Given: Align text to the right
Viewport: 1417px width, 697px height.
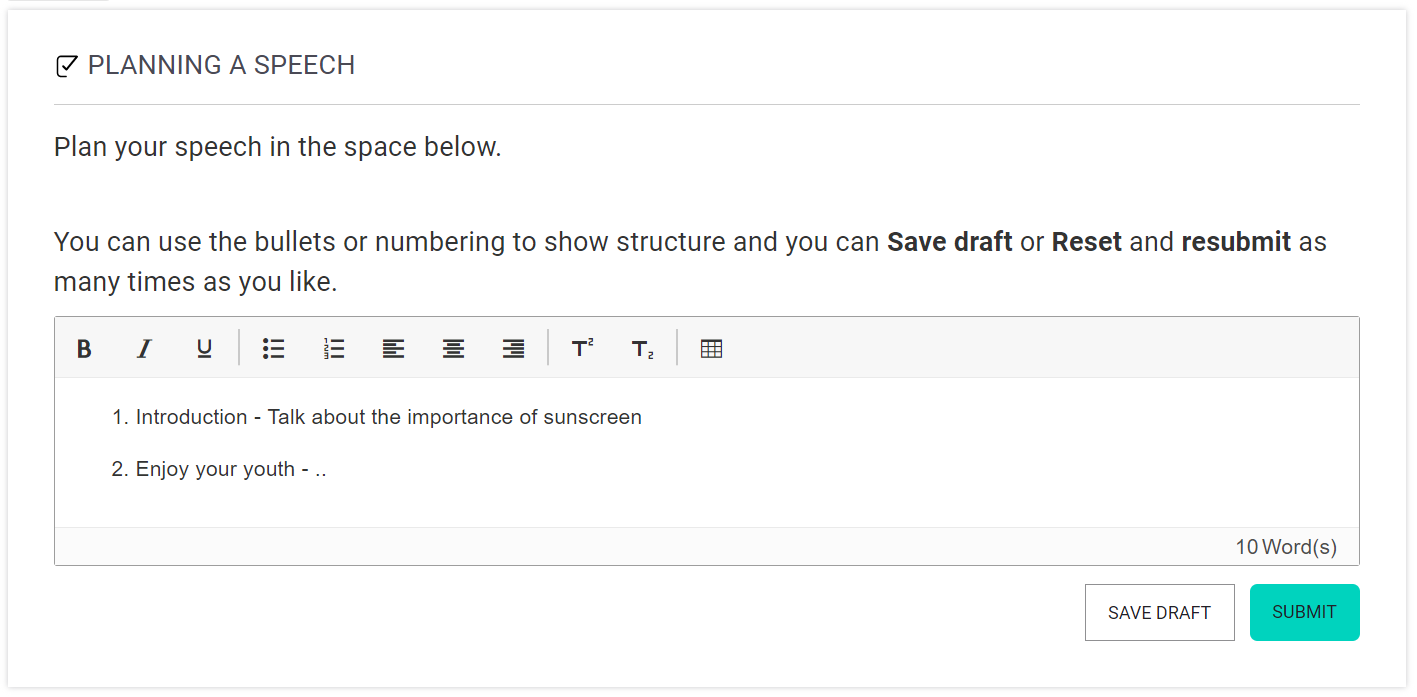Looking at the screenshot, I should 513,348.
